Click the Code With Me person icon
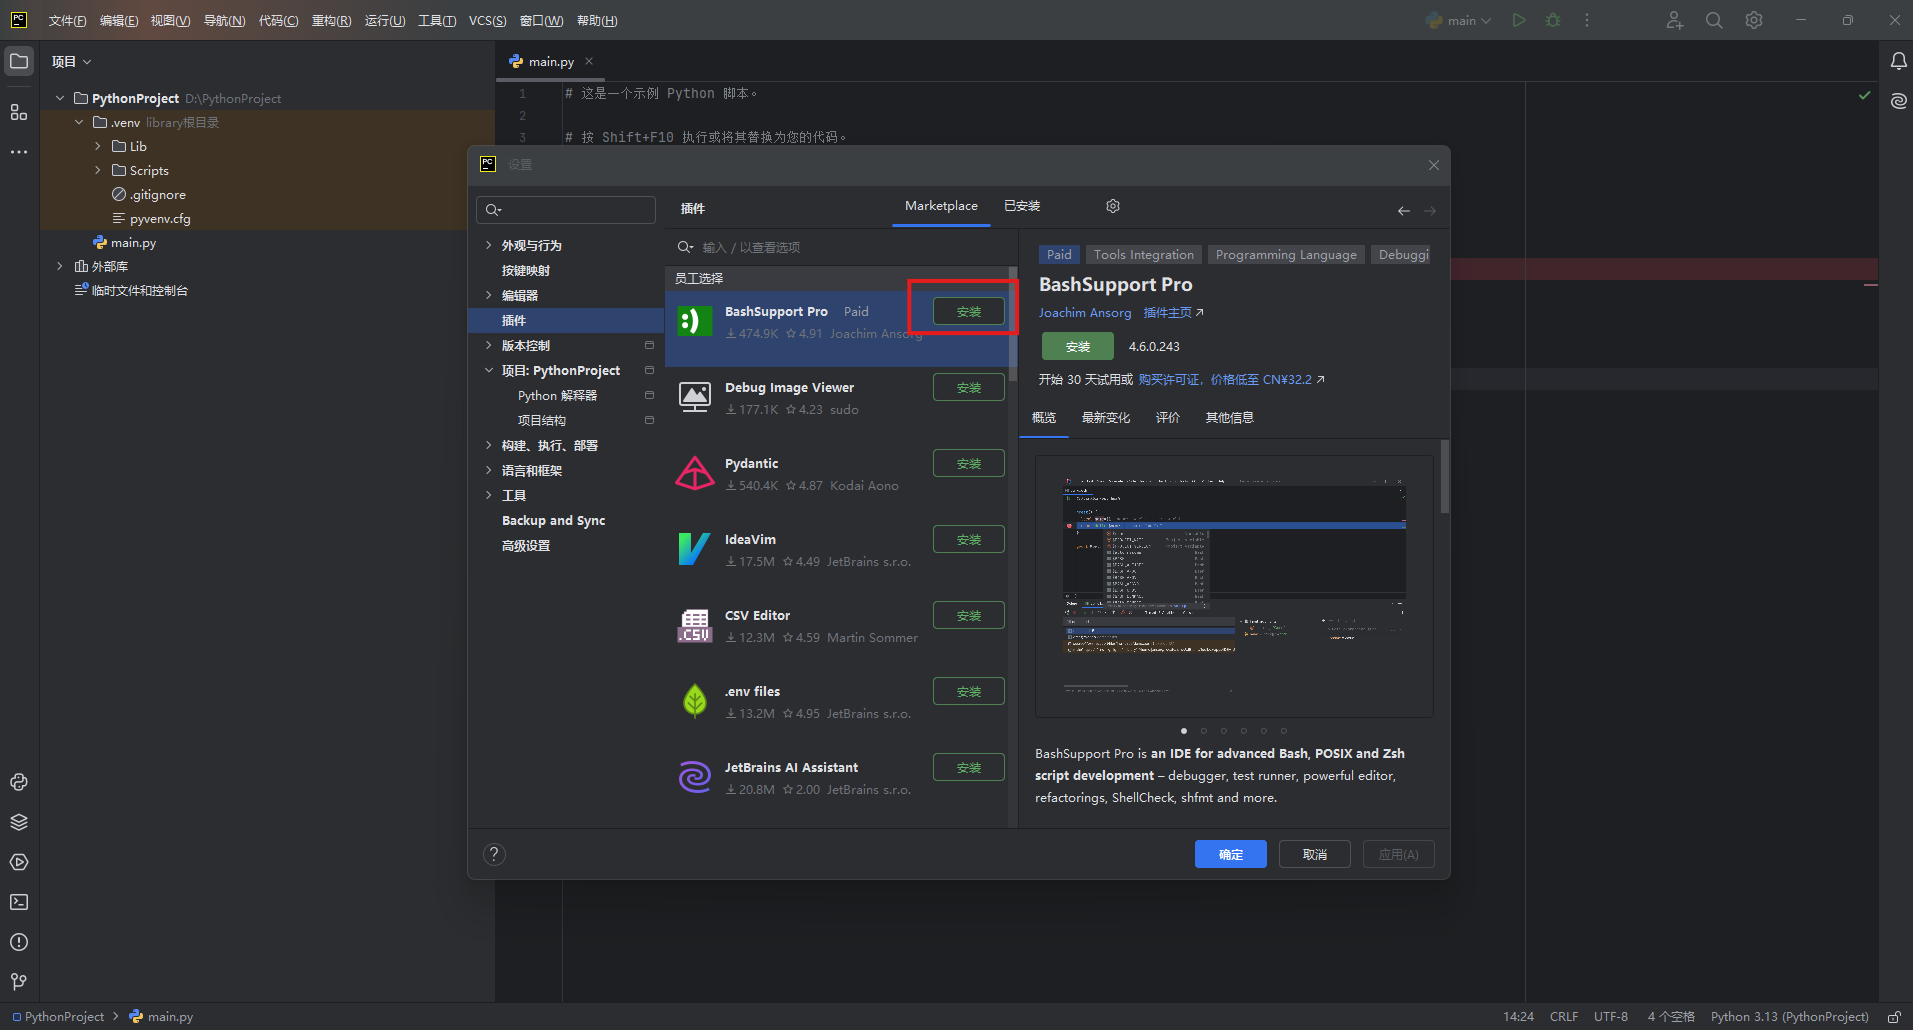The image size is (1913, 1030). pos(1675,20)
